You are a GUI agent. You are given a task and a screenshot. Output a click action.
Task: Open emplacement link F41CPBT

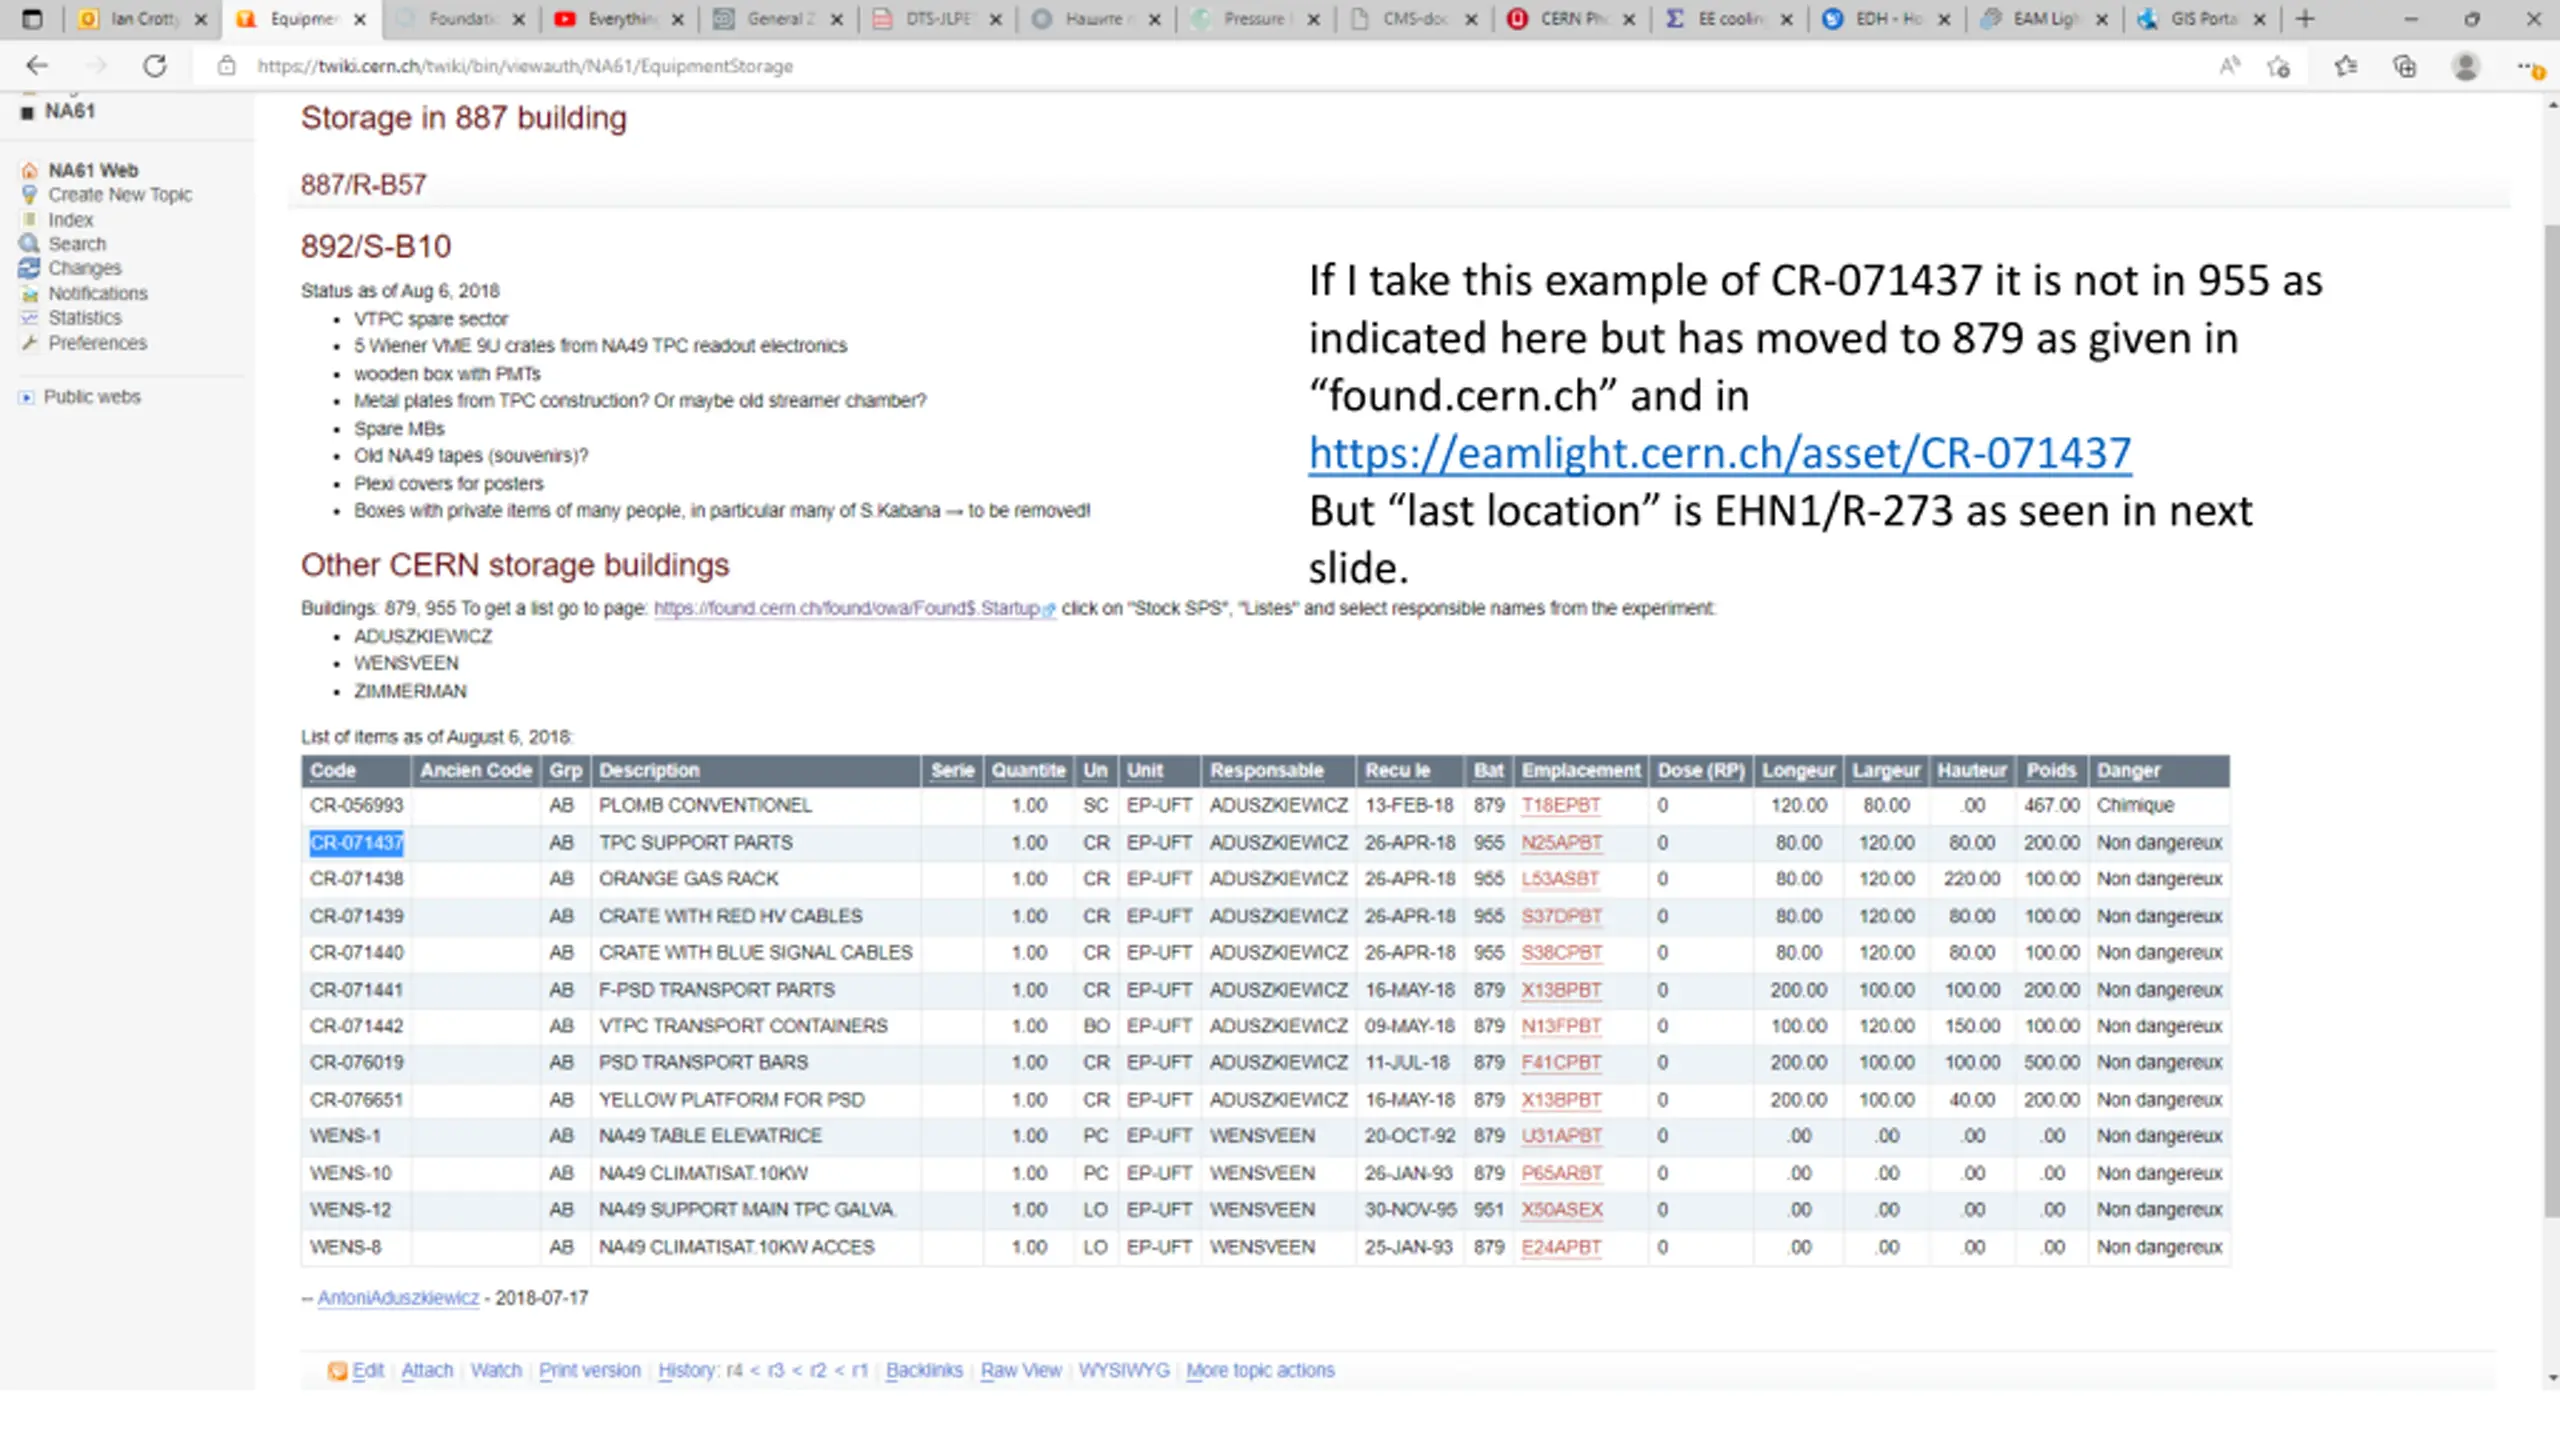click(1561, 1062)
